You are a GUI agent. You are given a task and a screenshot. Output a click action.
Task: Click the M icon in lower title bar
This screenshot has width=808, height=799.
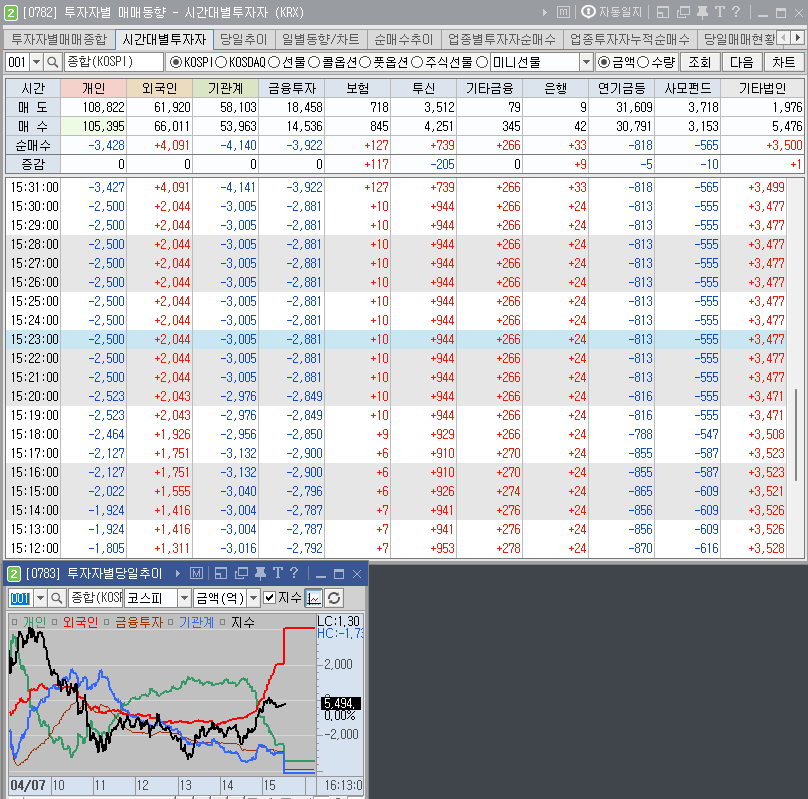click(x=196, y=573)
